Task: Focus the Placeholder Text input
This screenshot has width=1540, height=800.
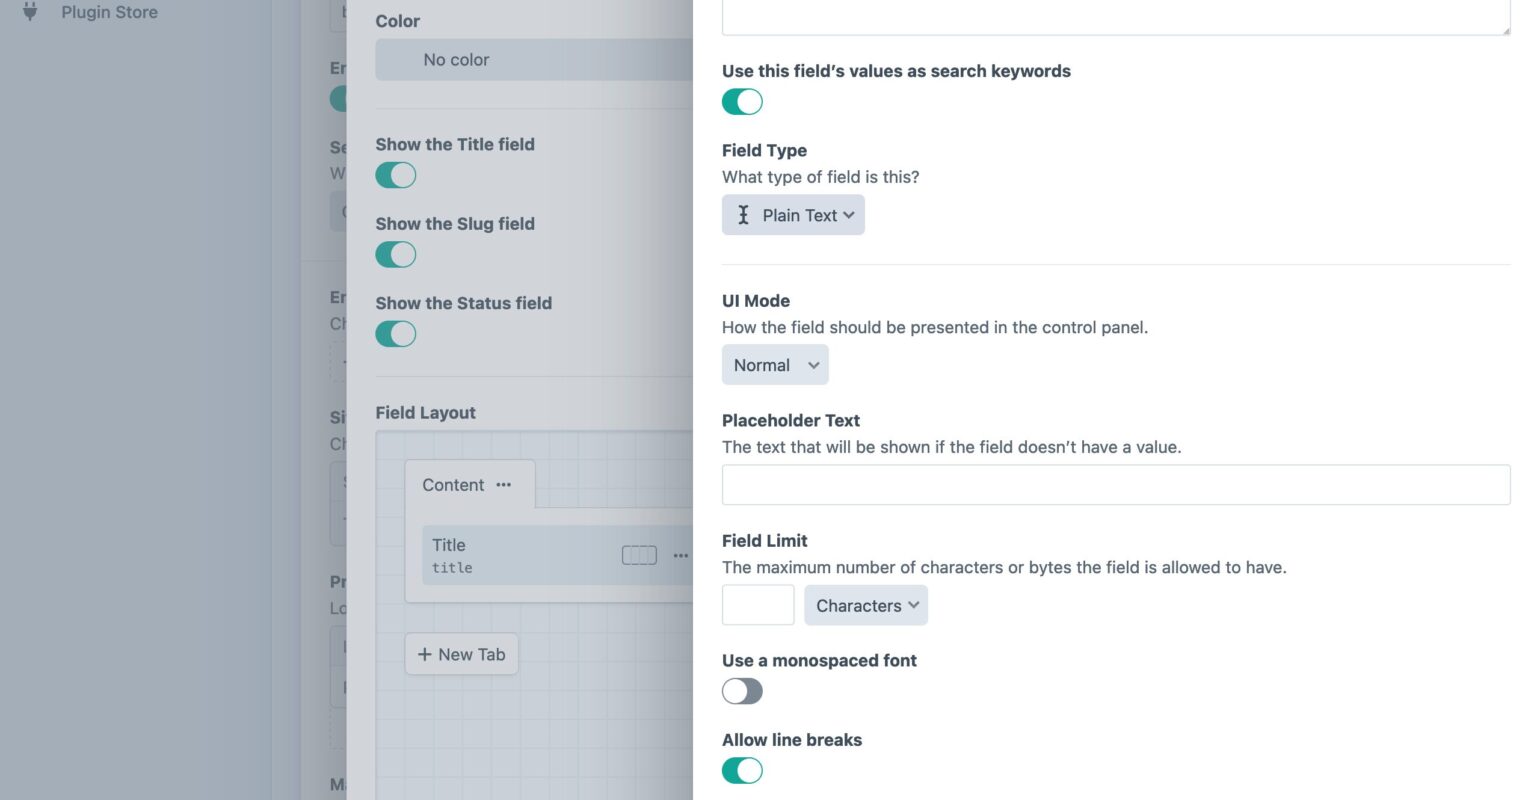Action: [x=1116, y=485]
